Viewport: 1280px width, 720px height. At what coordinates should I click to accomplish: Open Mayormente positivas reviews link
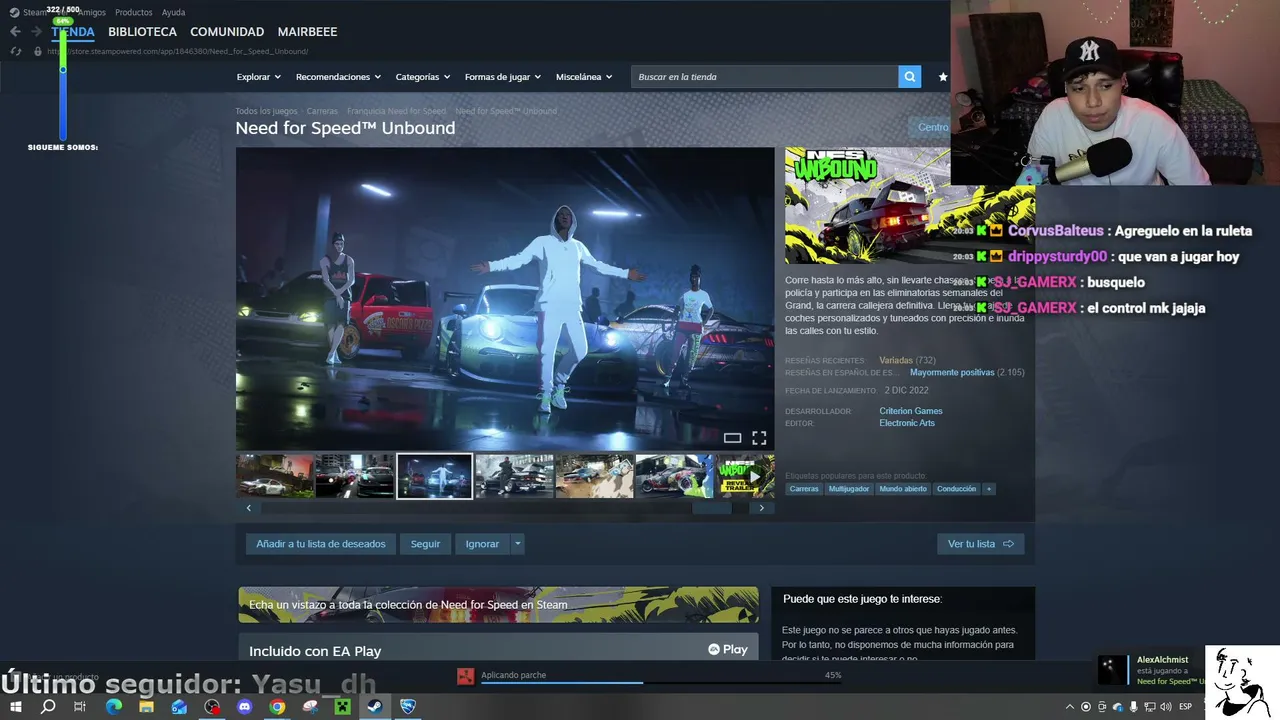click(952, 373)
